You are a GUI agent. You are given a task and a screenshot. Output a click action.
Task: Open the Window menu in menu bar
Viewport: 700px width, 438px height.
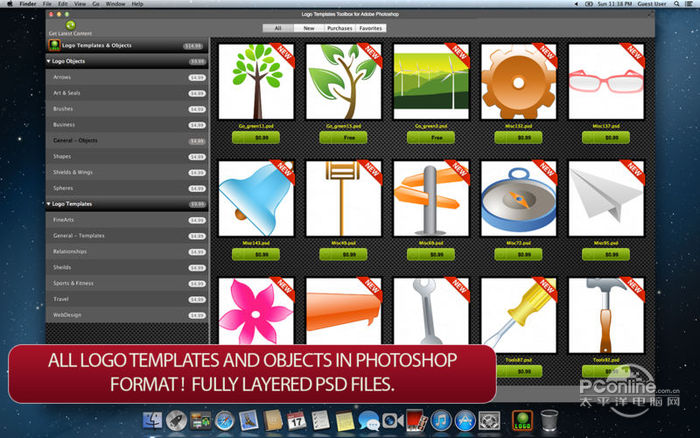pyautogui.click(x=115, y=4)
